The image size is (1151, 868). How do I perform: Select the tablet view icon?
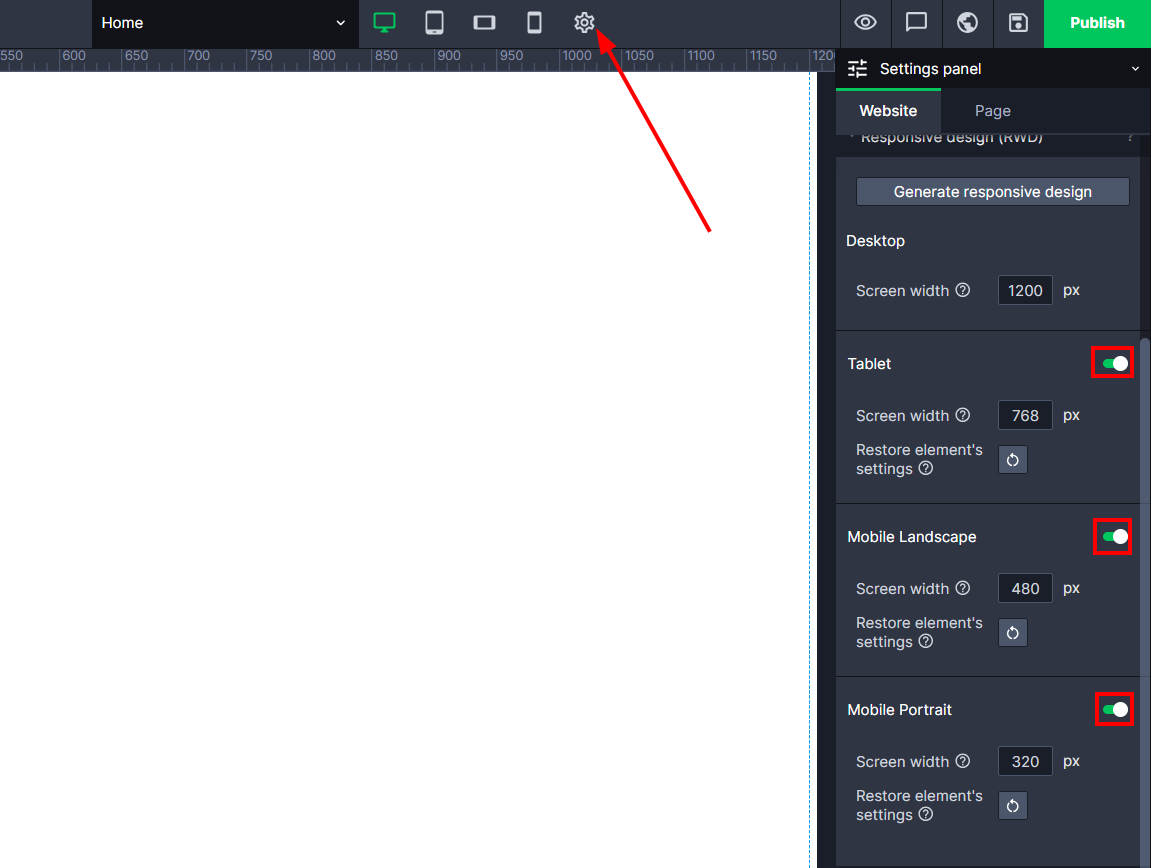(x=434, y=23)
